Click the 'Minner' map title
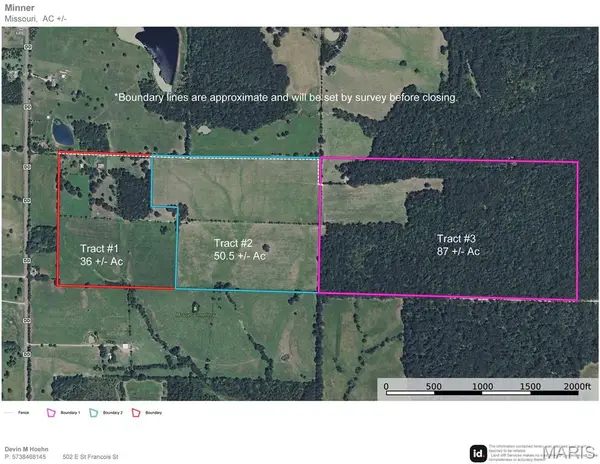Image resolution: width=600 pixels, height=464 pixels. [20, 8]
